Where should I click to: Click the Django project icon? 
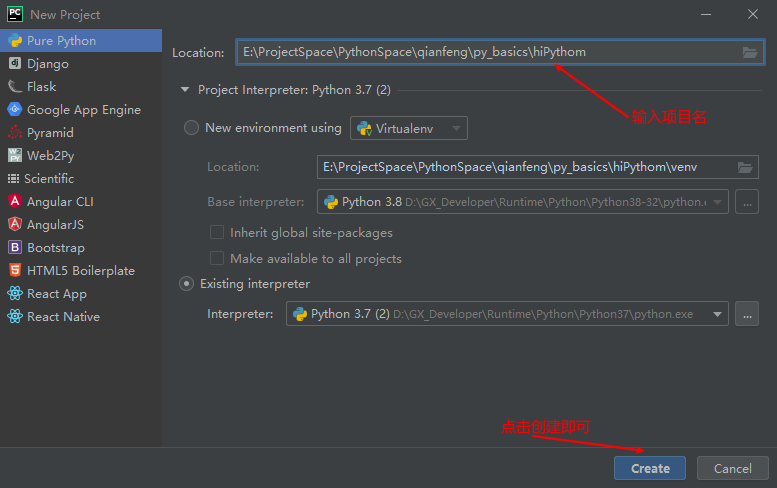(x=15, y=63)
